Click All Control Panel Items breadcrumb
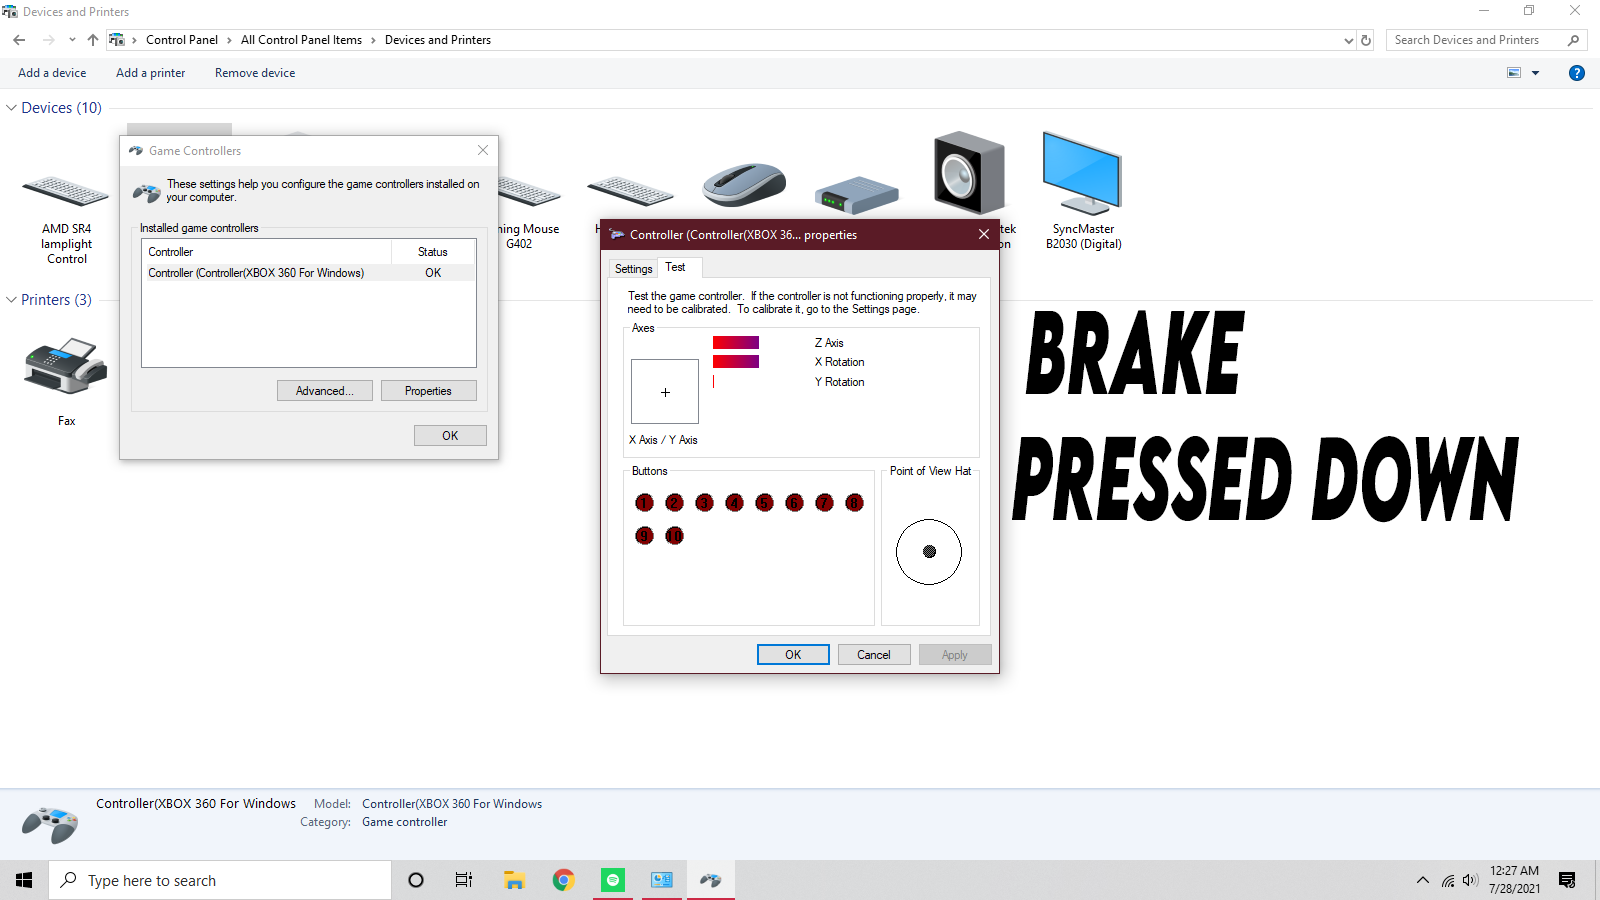Screen dimensions: 1600x900 (x=301, y=40)
